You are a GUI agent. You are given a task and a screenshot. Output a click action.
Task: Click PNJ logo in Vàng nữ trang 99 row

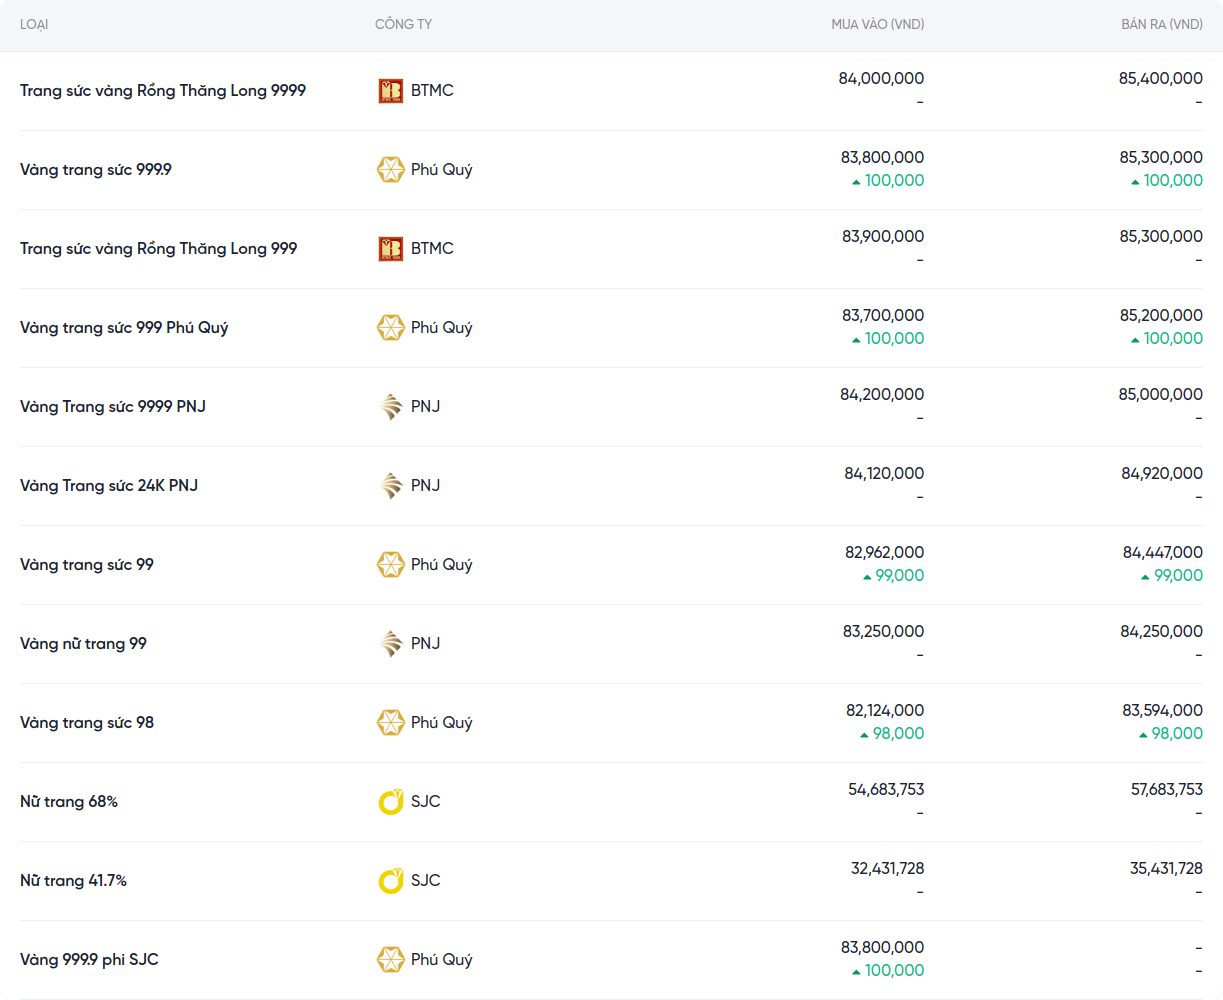pos(390,644)
